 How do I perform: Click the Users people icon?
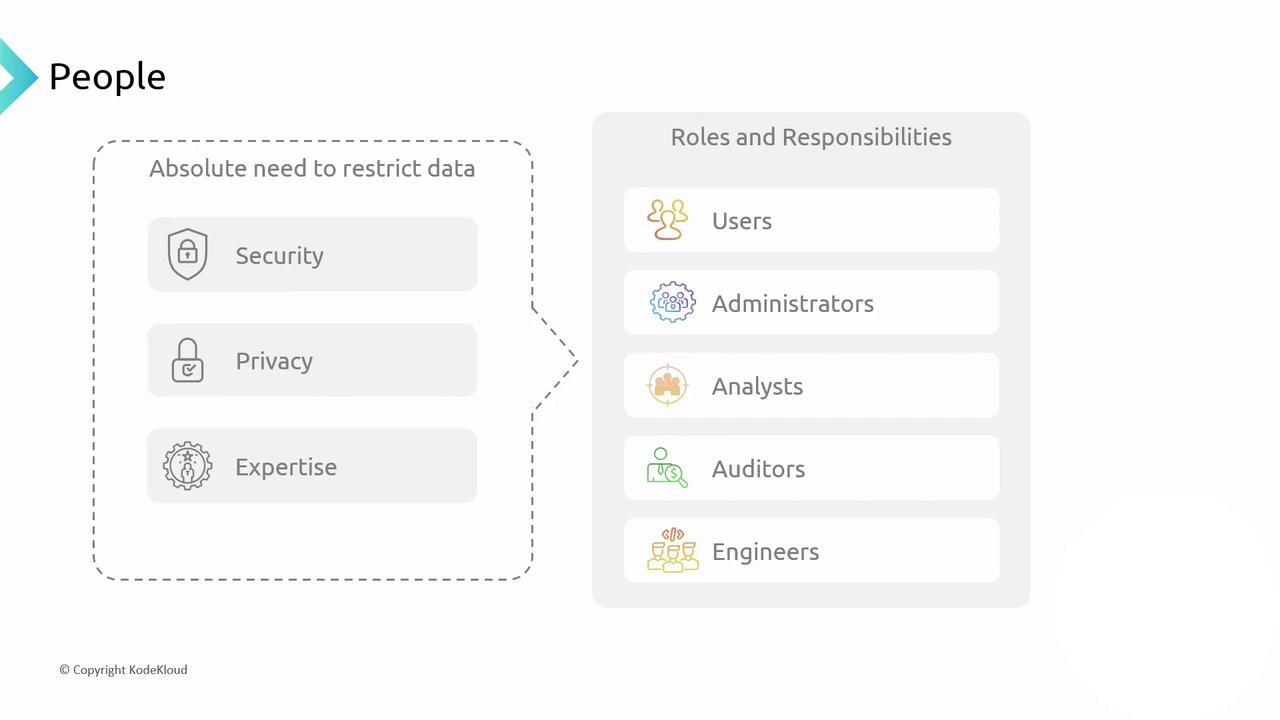click(x=667, y=220)
